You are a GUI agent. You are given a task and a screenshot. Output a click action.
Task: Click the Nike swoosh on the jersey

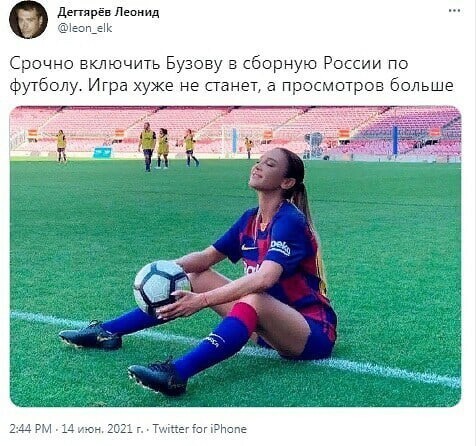[x=249, y=248]
